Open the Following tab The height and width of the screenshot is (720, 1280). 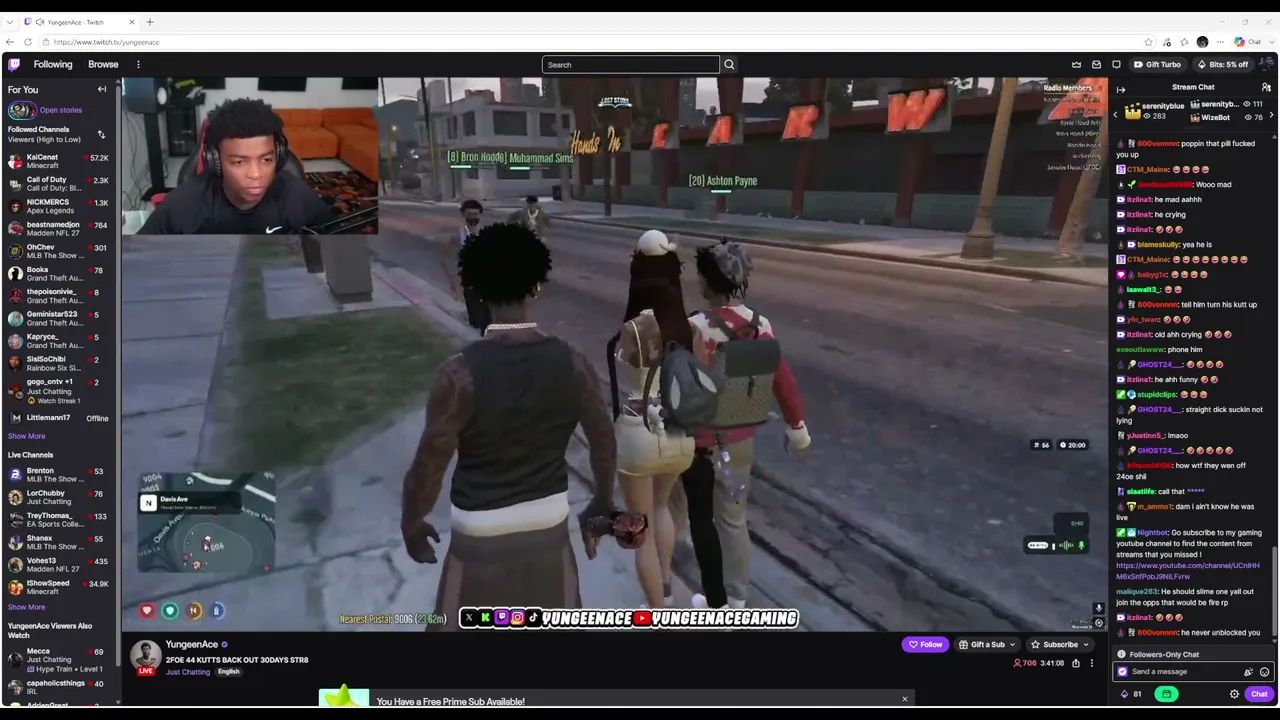[x=53, y=64]
